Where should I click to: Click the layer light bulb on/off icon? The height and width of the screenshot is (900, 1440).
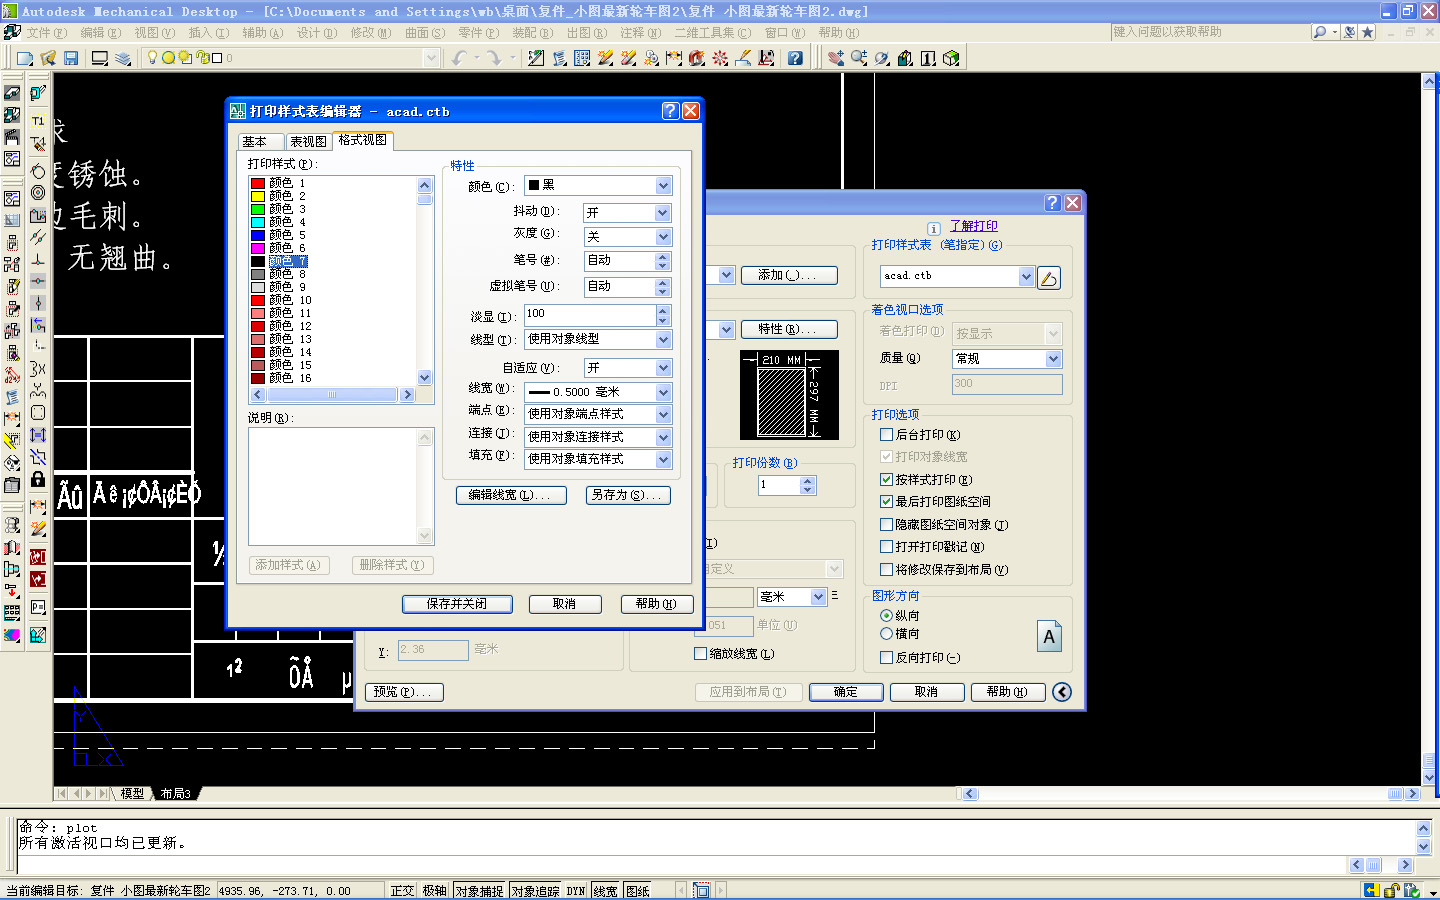[152, 58]
